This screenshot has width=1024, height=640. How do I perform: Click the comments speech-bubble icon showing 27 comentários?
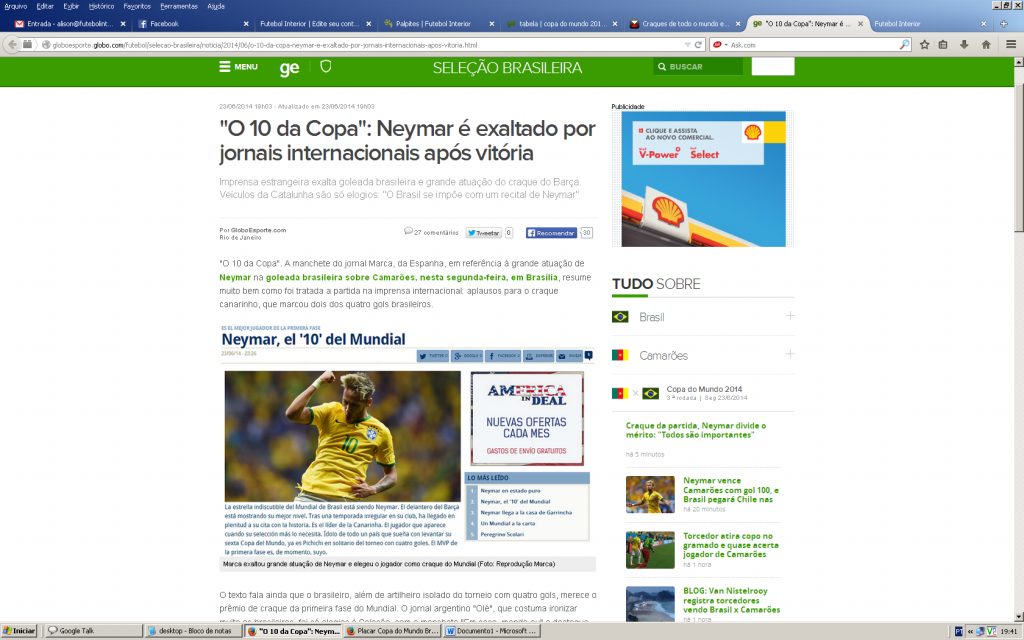pos(408,232)
